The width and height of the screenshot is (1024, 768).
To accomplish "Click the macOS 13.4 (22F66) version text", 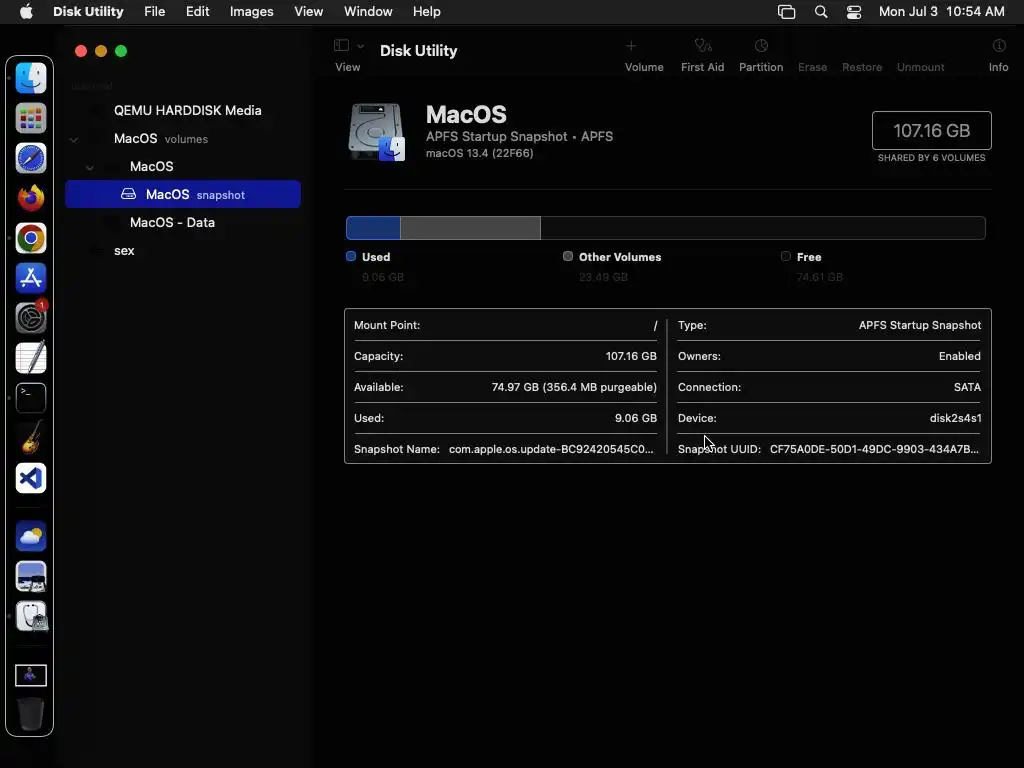I will click(479, 153).
